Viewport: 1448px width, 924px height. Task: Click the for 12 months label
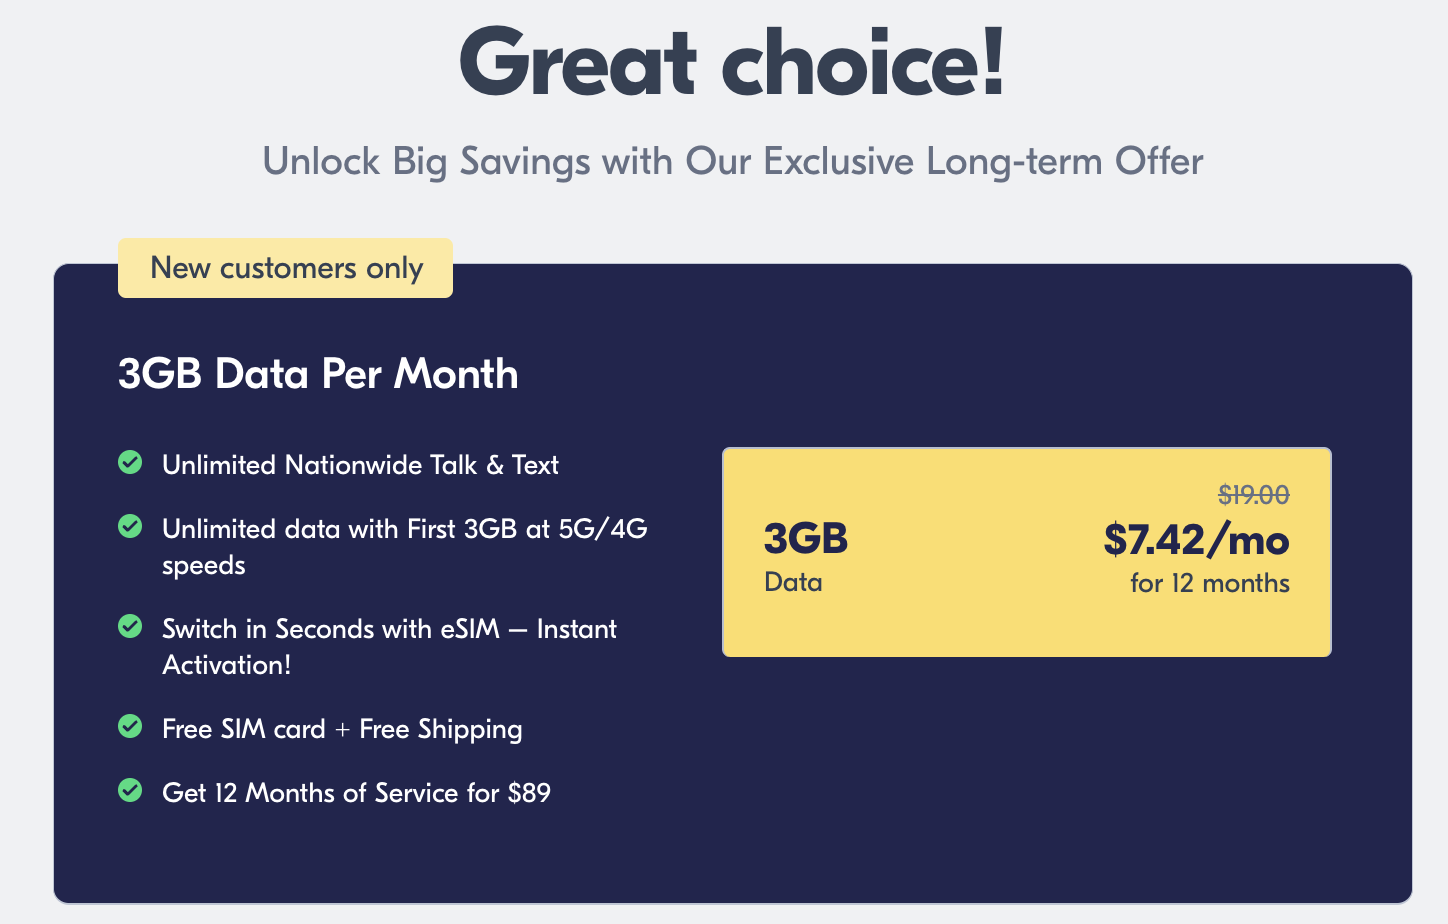[1209, 583]
